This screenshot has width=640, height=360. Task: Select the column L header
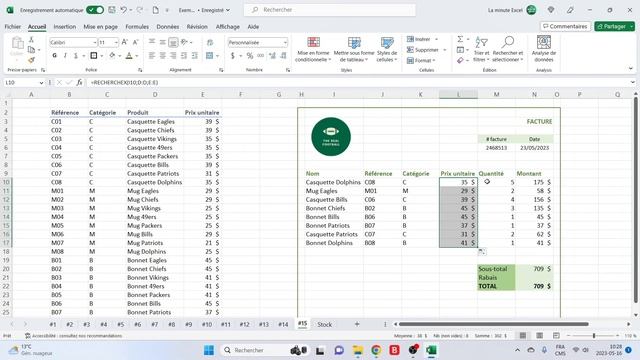458,95
